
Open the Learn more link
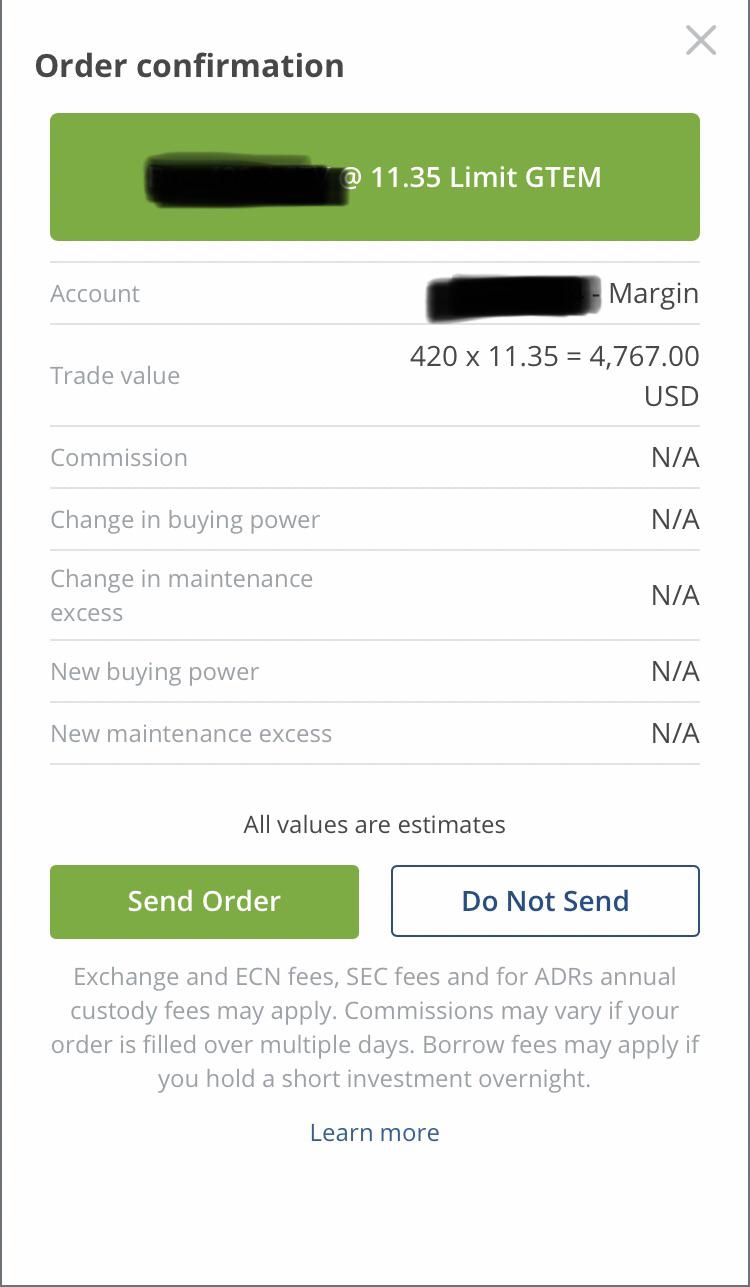(375, 1132)
